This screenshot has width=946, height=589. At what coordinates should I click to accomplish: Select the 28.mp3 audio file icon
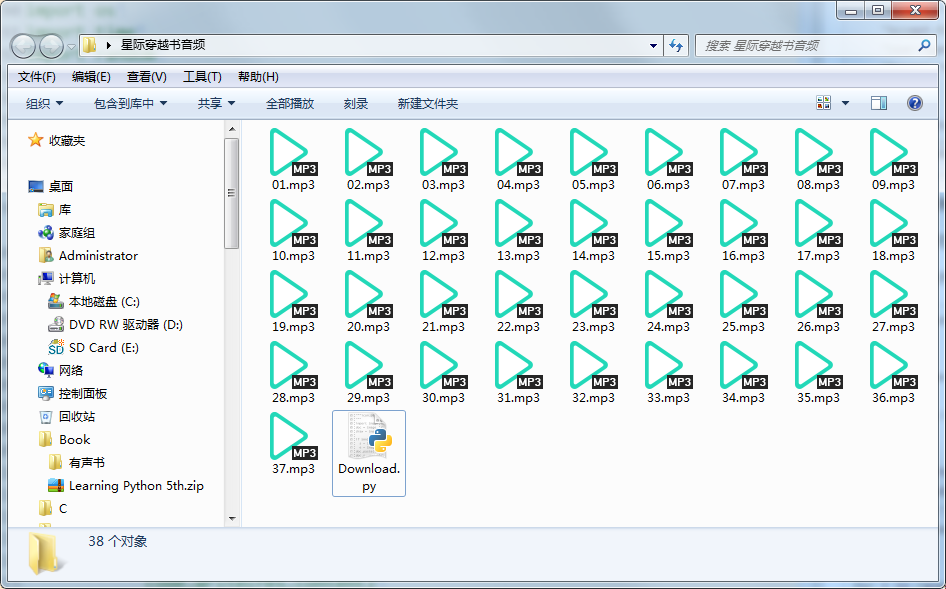[293, 366]
